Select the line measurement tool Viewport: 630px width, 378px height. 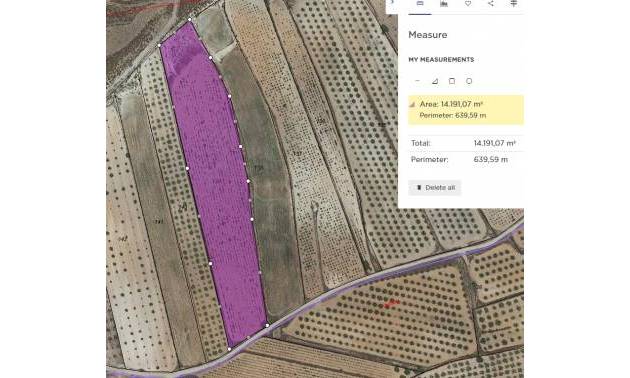point(417,81)
